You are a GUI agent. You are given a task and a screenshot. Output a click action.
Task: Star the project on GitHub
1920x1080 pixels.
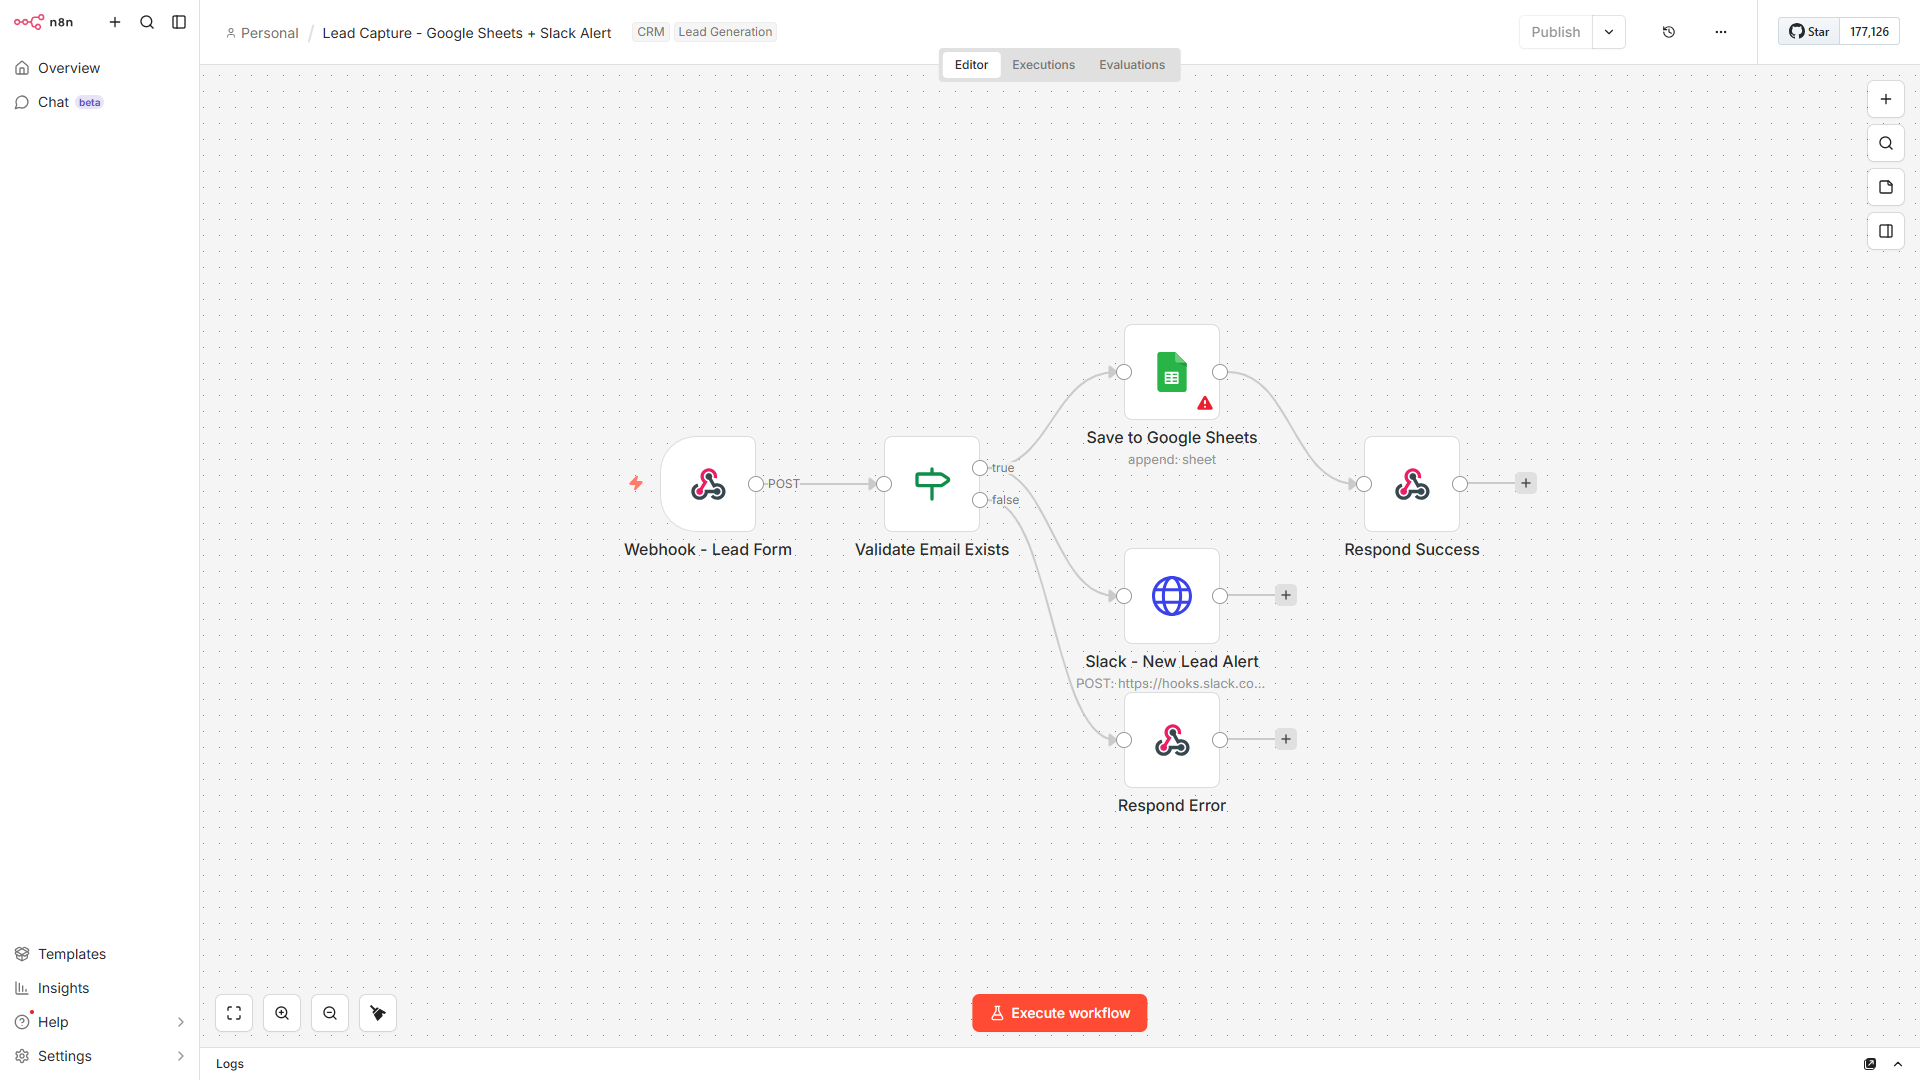click(1808, 31)
